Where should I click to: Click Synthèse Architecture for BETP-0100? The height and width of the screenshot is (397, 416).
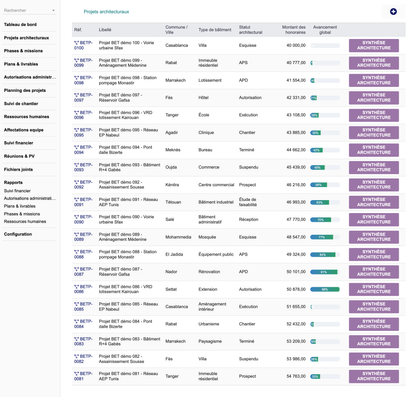(374, 45)
